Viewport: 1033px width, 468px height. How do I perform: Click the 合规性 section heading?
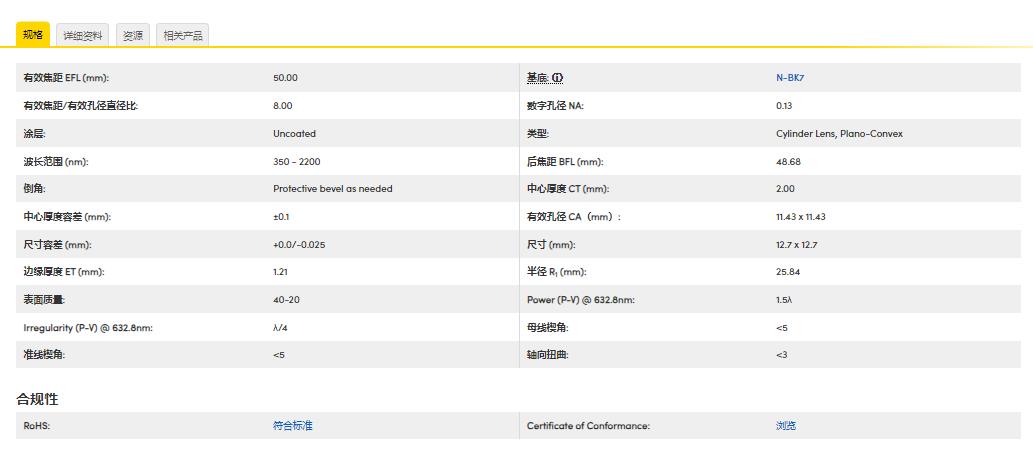pos(38,399)
